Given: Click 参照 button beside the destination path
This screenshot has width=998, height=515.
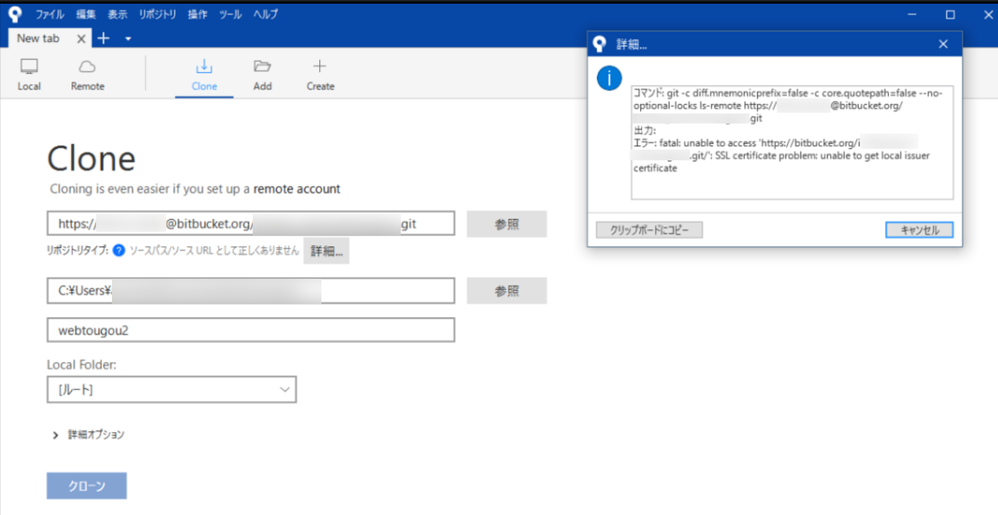Looking at the screenshot, I should point(507,291).
